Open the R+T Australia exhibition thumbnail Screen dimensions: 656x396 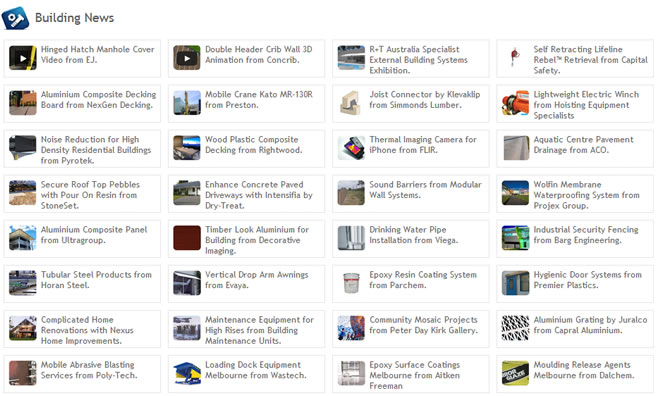[x=351, y=58]
